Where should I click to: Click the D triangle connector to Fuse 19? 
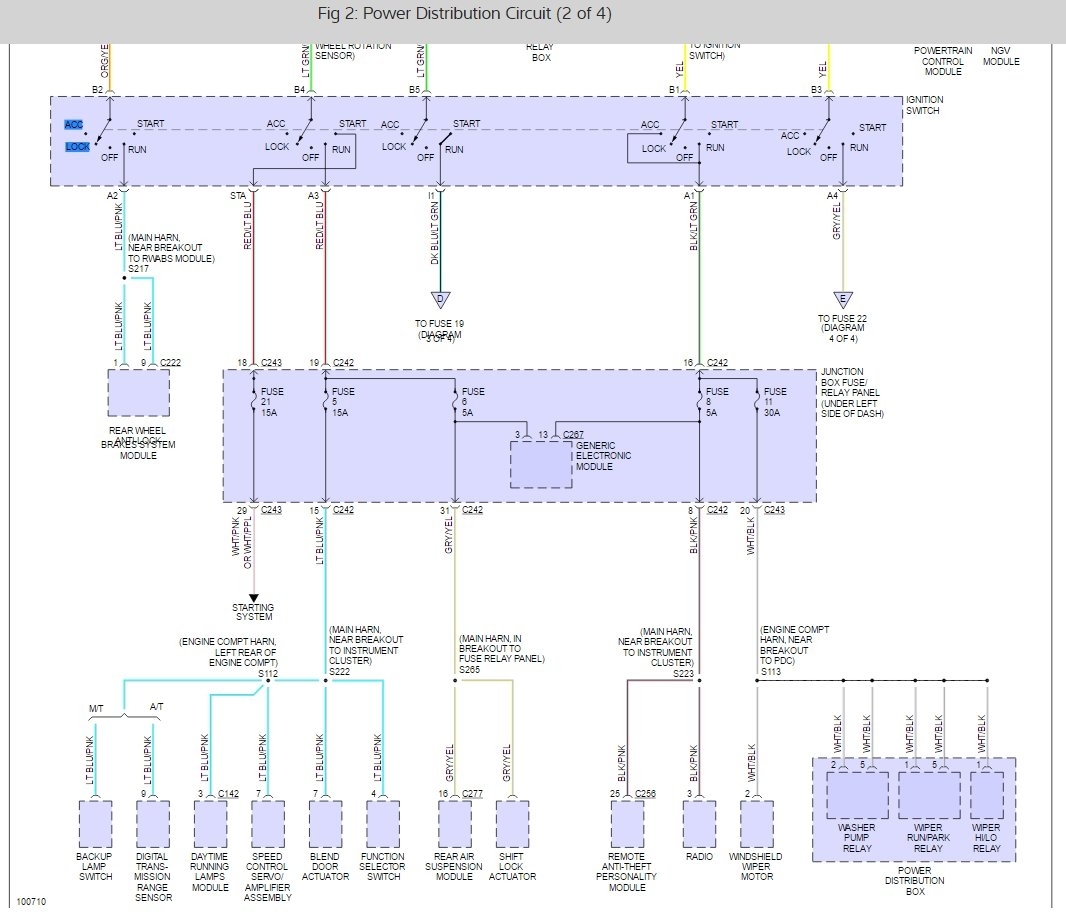441,299
